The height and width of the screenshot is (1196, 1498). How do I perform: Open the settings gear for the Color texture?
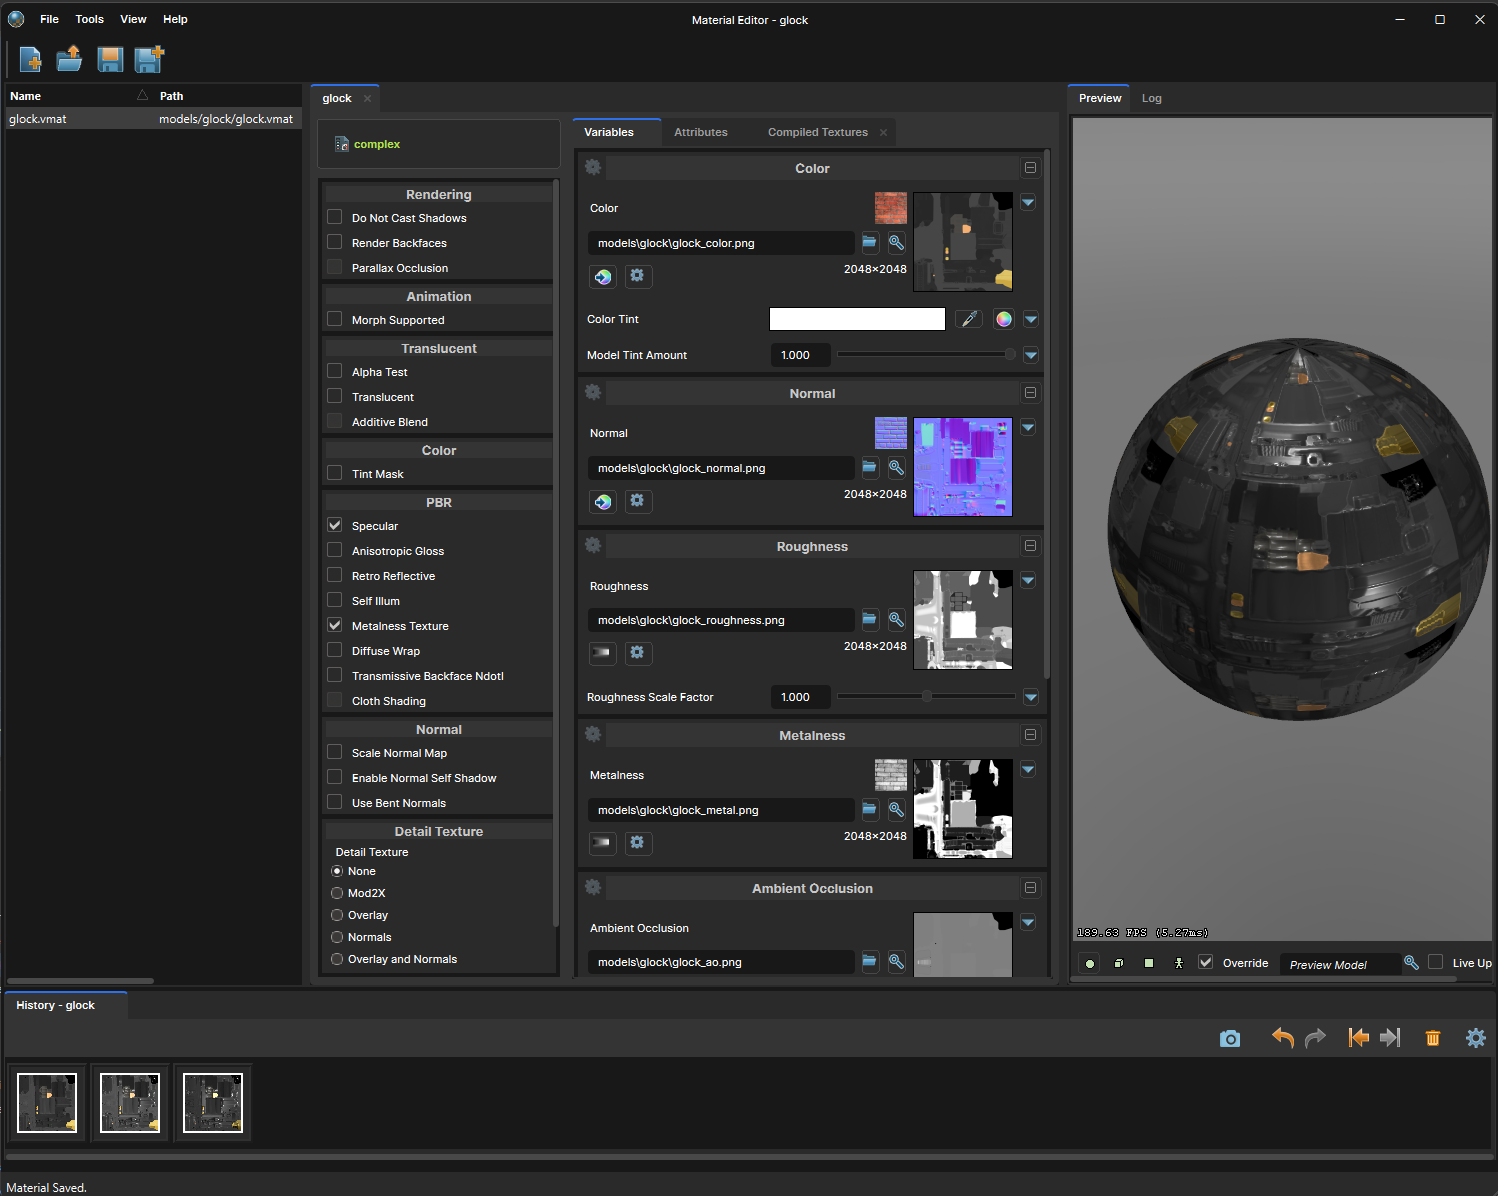pyautogui.click(x=638, y=276)
